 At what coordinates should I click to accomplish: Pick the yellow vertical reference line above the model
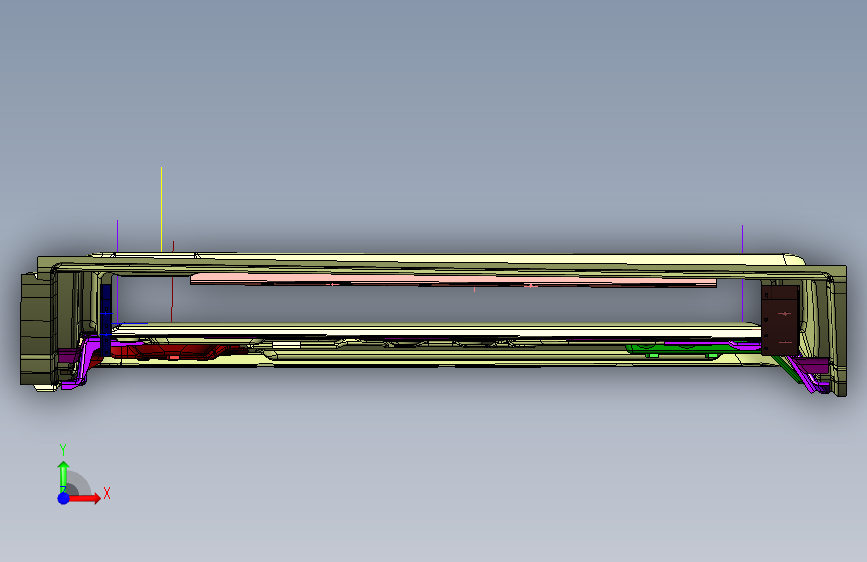161,210
